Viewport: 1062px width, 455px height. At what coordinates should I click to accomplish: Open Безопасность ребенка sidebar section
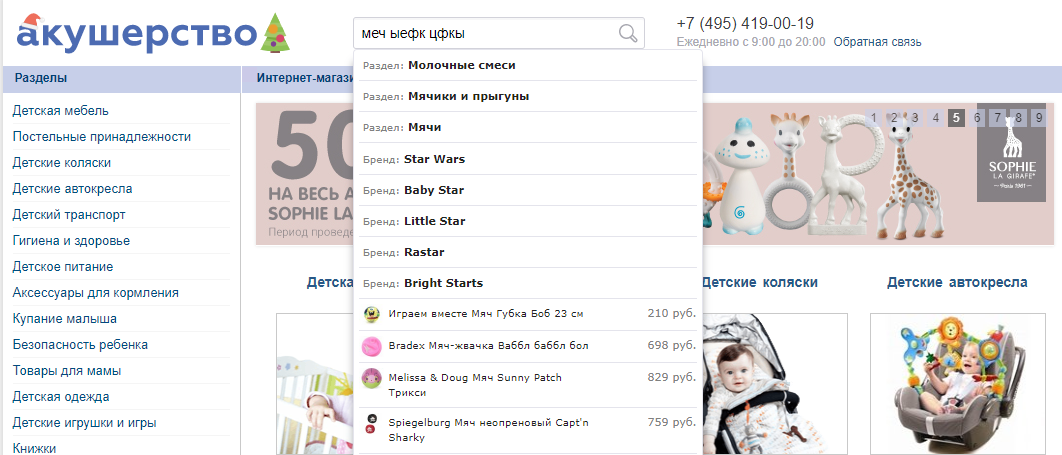tap(80, 345)
